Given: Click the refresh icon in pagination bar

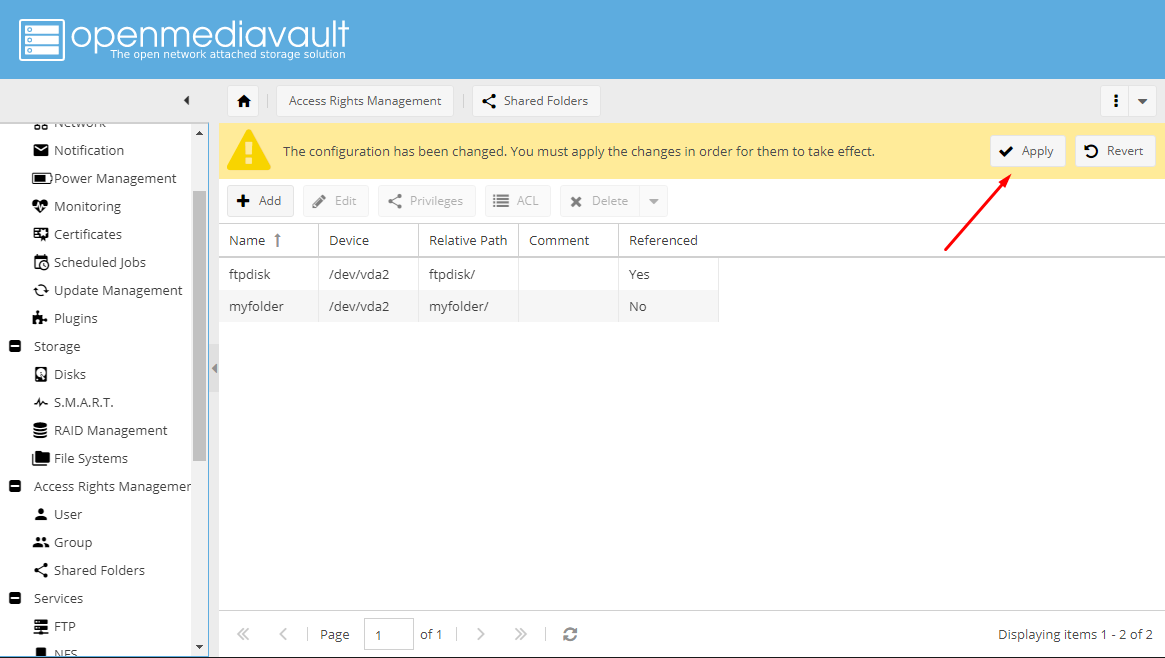Looking at the screenshot, I should (570, 634).
